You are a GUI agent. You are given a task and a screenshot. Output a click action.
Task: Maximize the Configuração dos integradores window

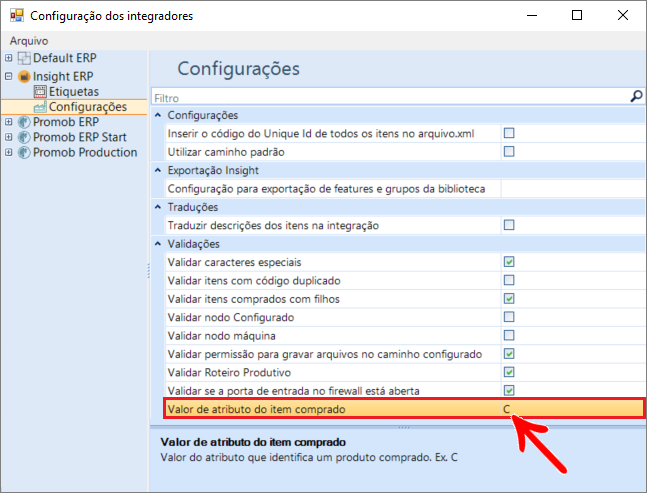577,16
